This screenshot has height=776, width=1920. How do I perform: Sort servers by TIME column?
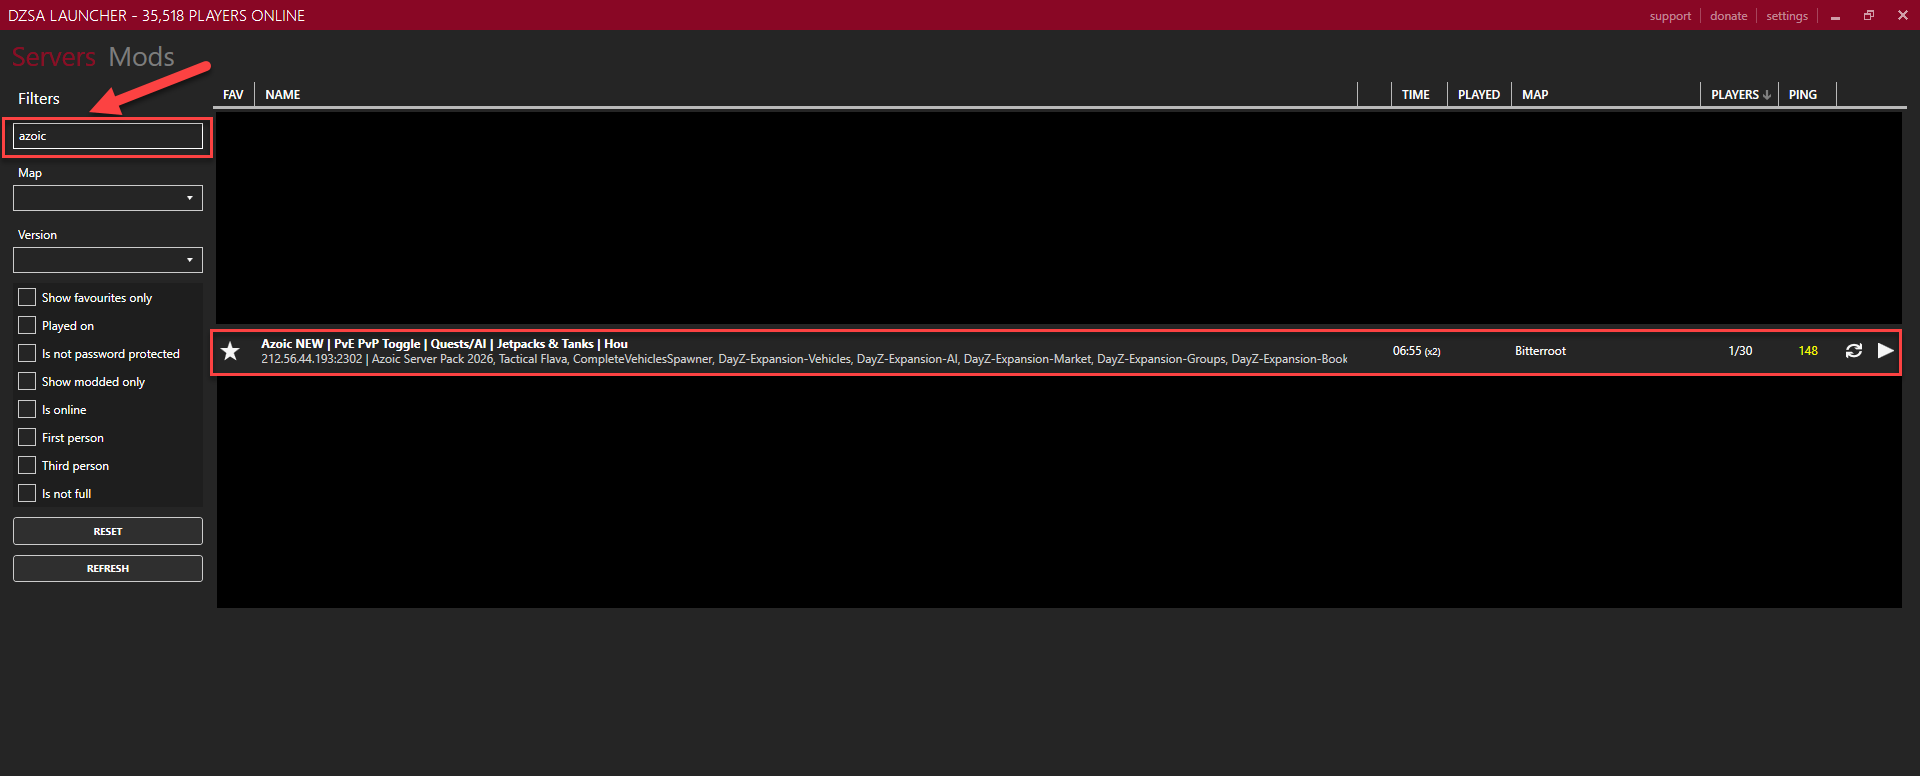1415,95
